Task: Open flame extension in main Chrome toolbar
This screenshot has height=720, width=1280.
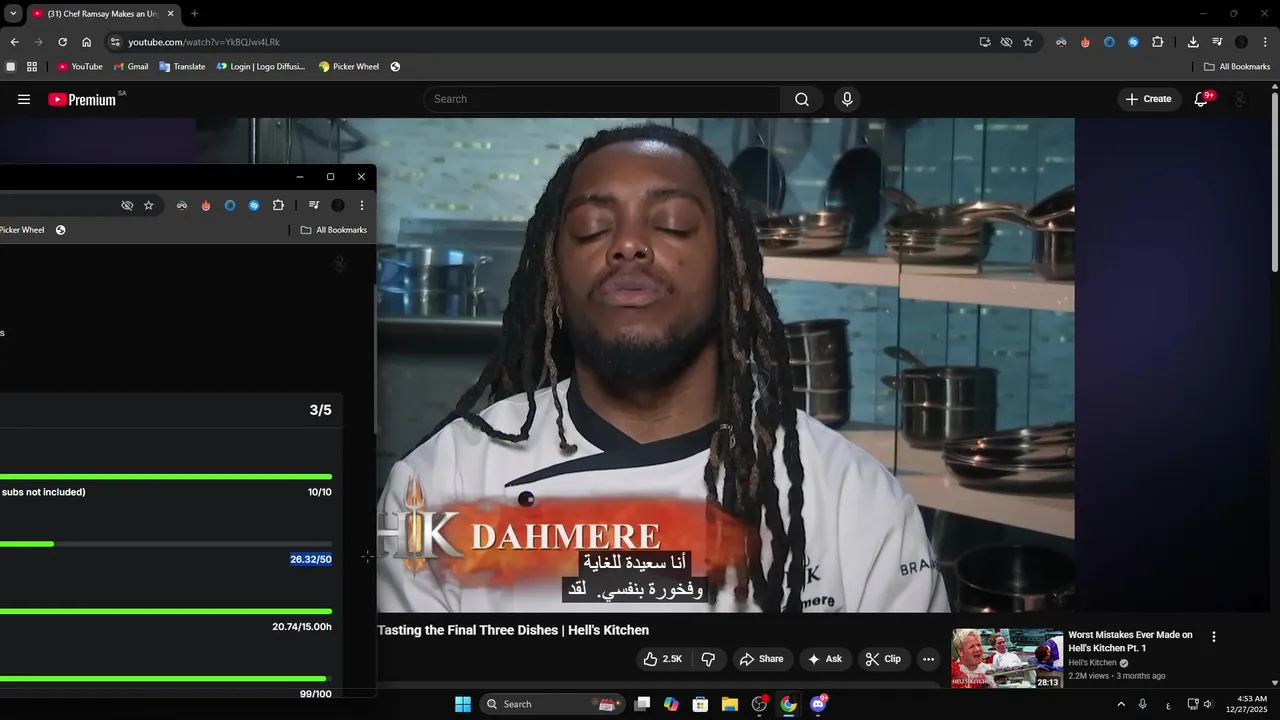Action: [1085, 42]
